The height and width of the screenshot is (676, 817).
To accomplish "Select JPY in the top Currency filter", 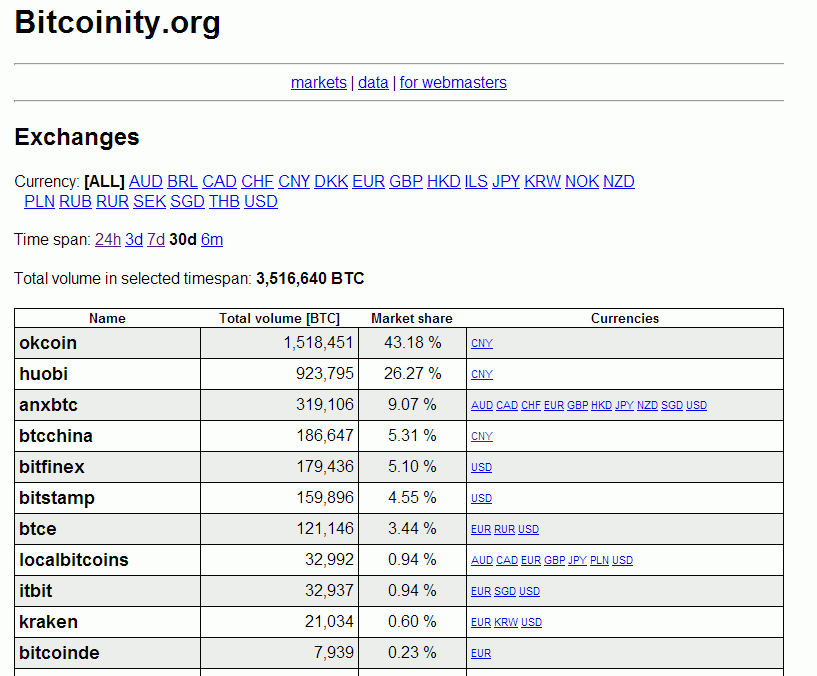I will (x=506, y=181).
